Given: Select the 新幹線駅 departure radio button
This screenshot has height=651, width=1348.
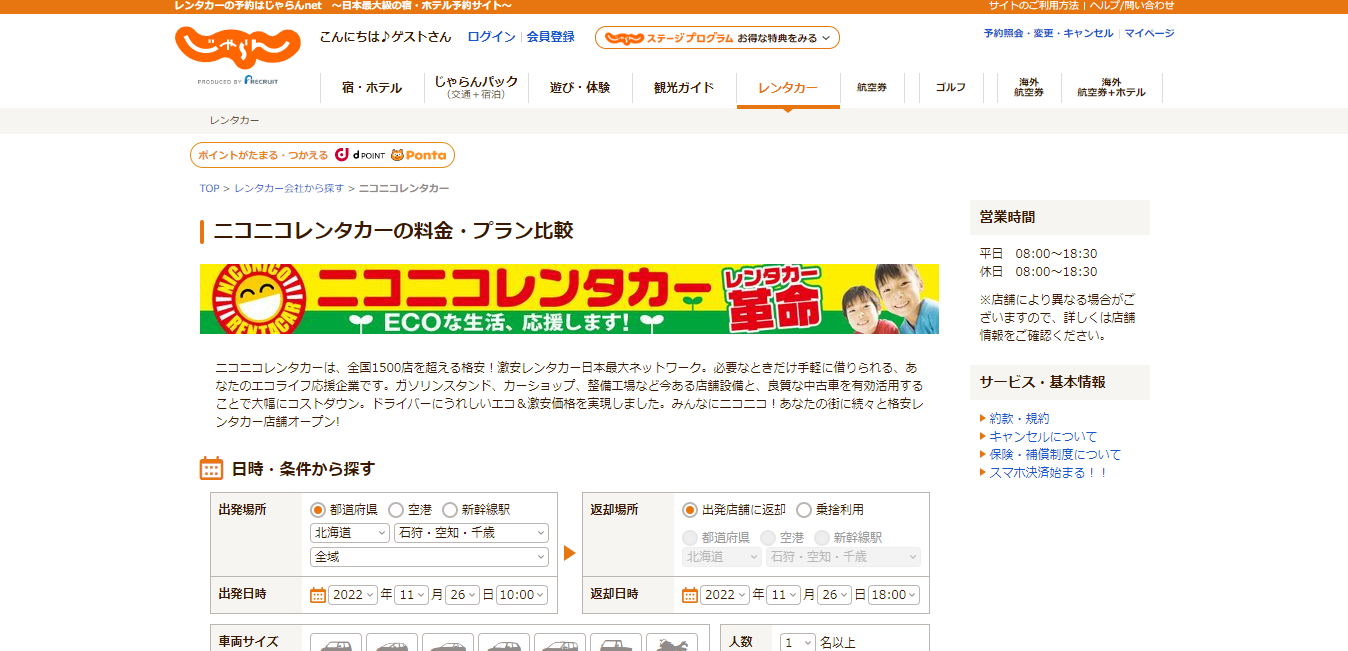Looking at the screenshot, I should point(450,510).
